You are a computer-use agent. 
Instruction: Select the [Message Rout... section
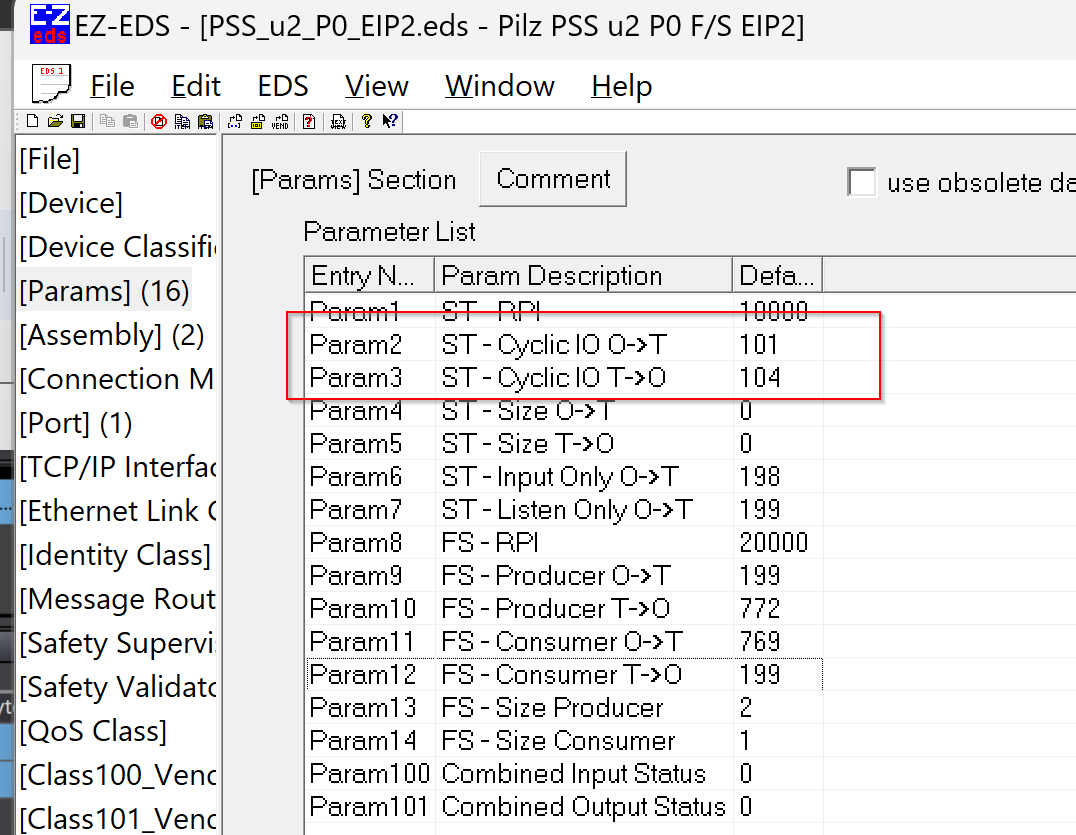117,599
